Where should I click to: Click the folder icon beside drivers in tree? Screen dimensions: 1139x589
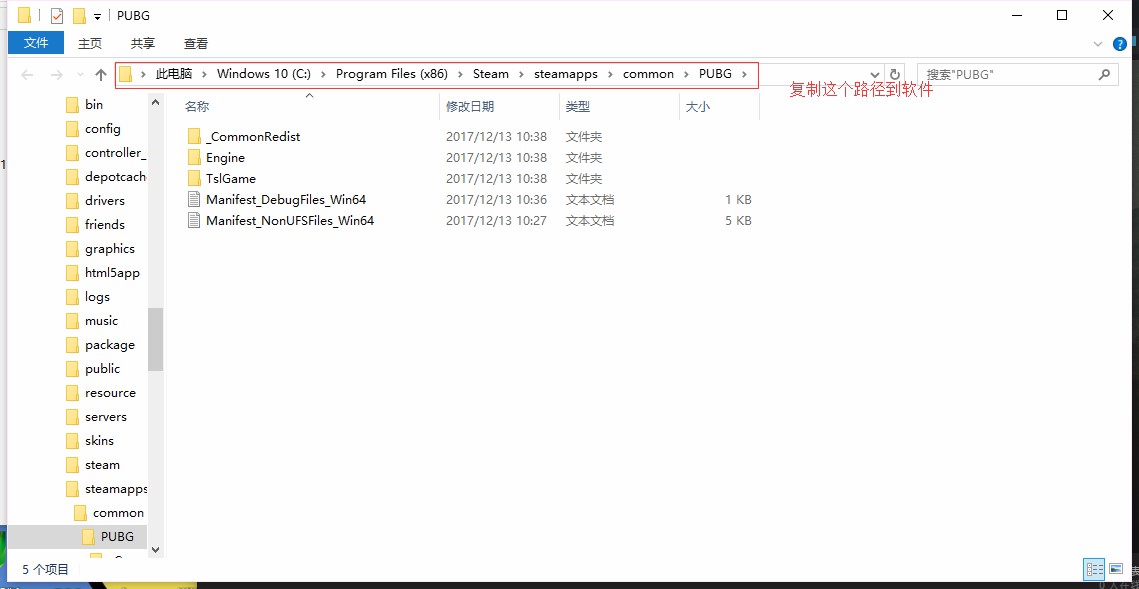pyautogui.click(x=72, y=200)
